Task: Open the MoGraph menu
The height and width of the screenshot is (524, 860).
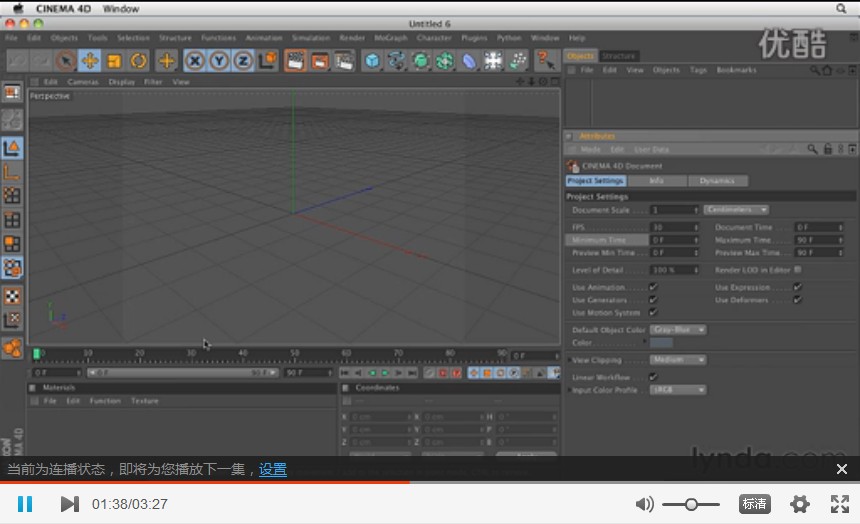Action: coord(391,38)
